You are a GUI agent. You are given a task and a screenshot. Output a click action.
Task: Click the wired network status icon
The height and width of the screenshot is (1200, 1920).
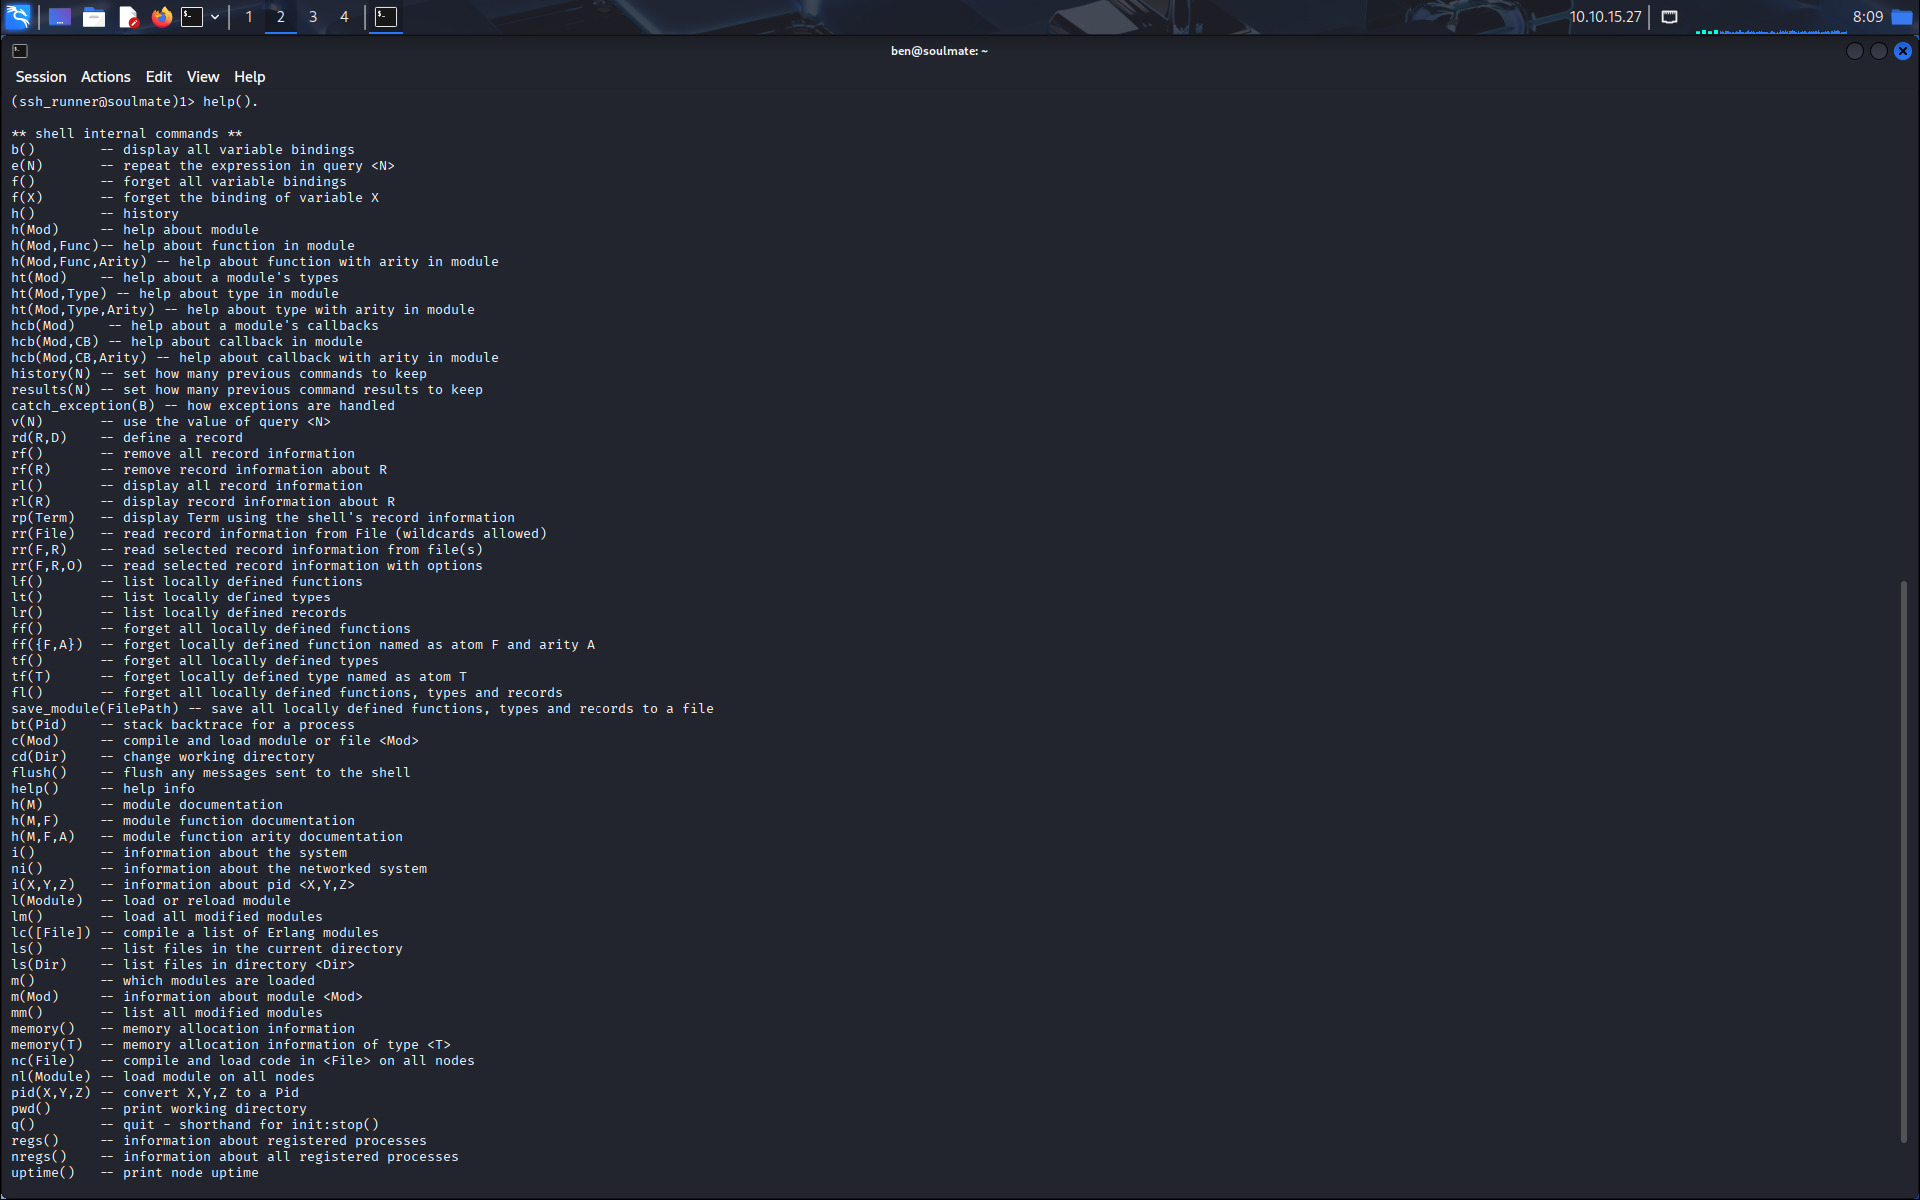1669,17
